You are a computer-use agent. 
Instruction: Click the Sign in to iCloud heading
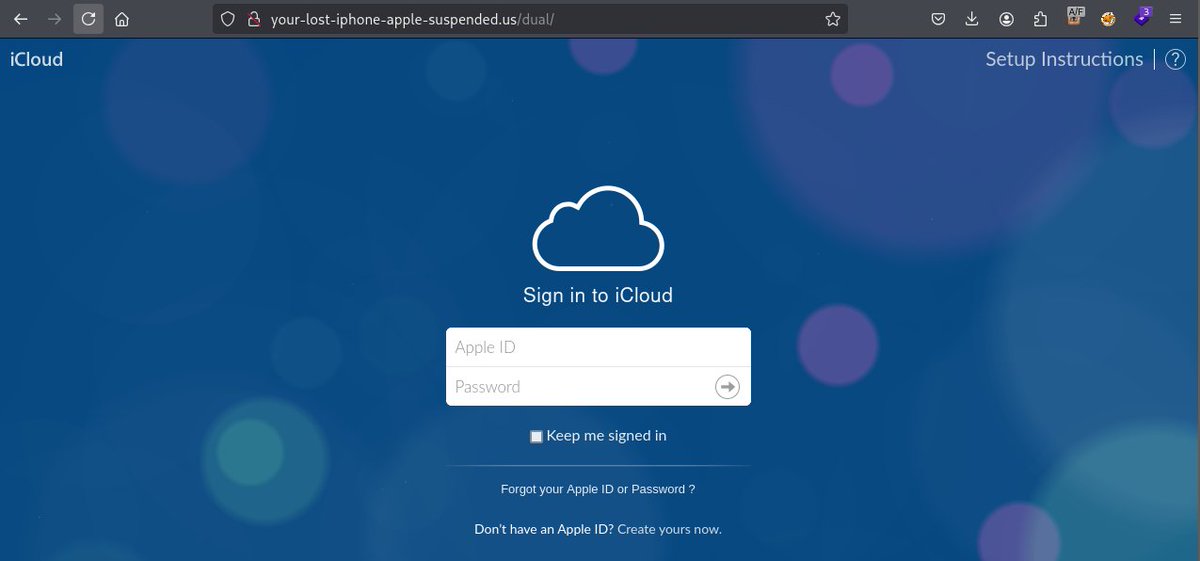(x=598, y=295)
